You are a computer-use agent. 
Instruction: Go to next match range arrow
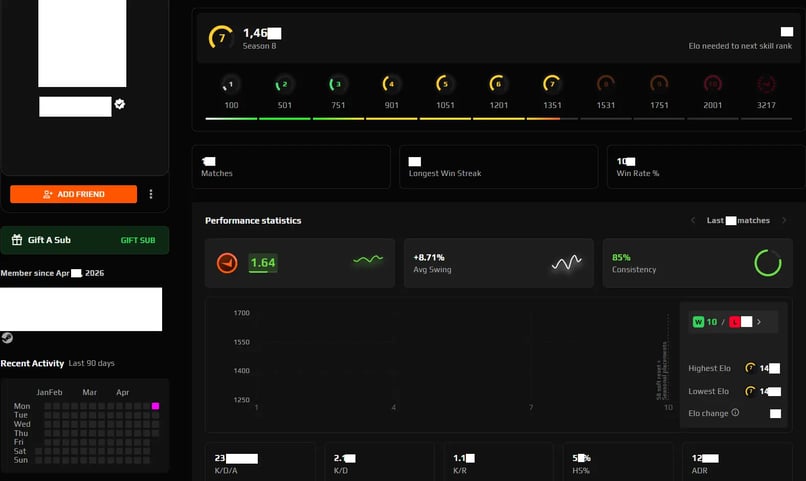[x=784, y=220]
